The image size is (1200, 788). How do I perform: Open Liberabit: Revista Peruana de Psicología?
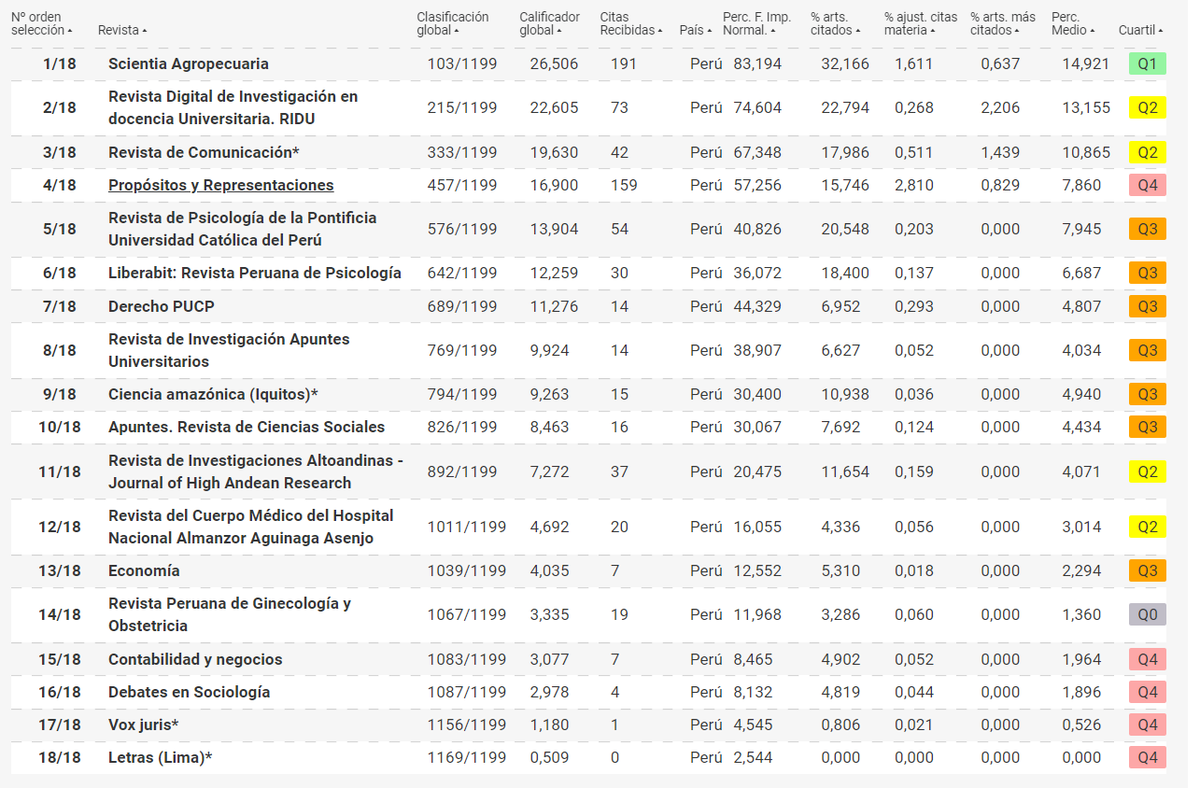(x=255, y=273)
